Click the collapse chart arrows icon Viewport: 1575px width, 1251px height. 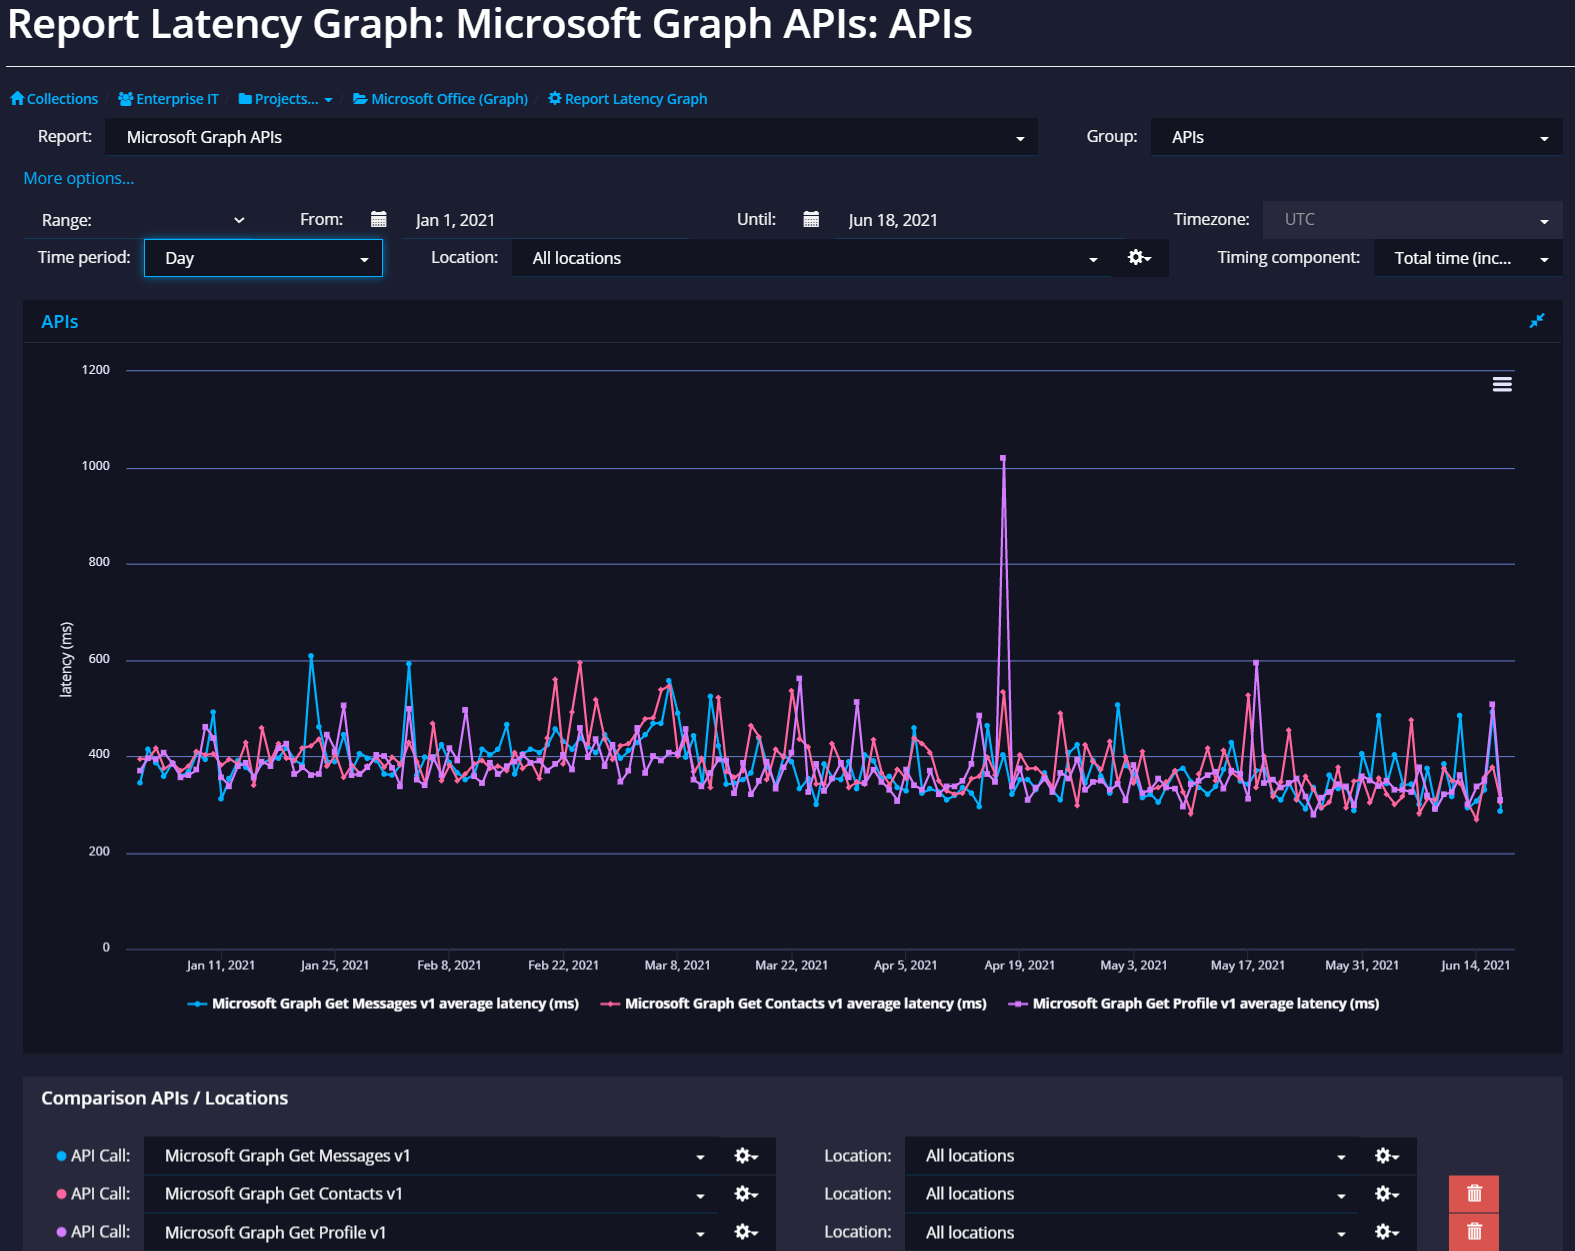pos(1537,321)
